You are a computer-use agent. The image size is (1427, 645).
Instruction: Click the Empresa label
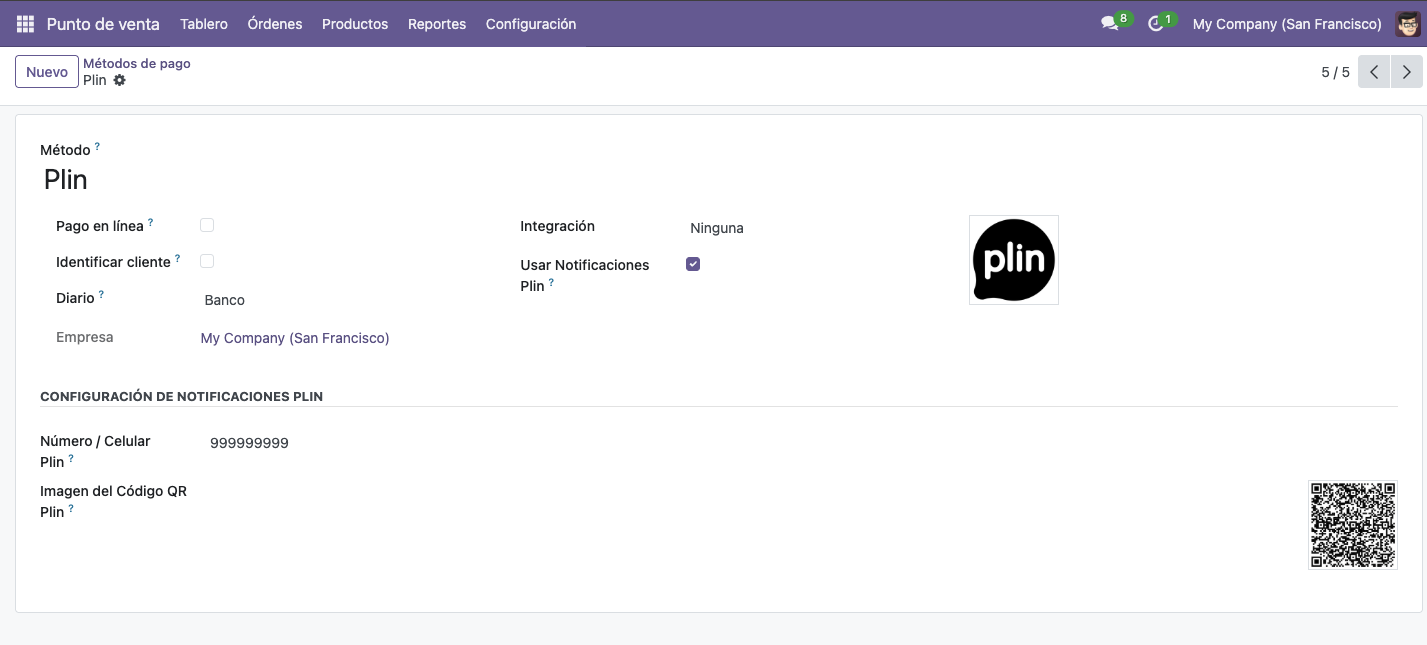[85, 337]
